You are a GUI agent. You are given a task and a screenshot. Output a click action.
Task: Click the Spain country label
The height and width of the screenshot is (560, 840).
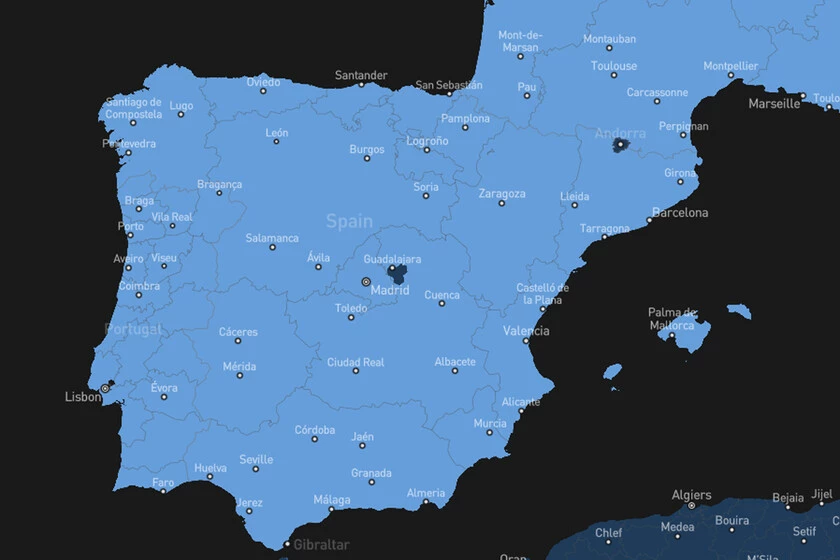tap(349, 221)
